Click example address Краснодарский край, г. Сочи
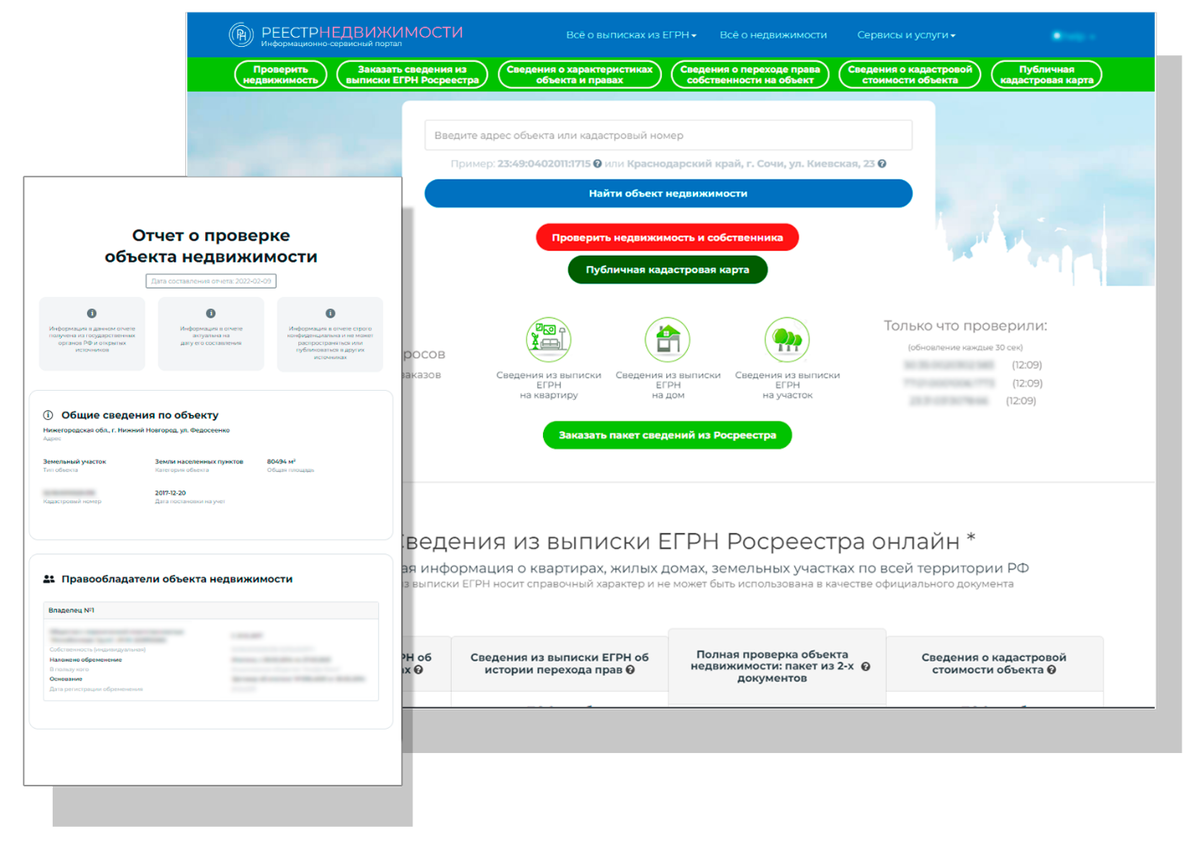1200x841 pixels. tap(750, 164)
